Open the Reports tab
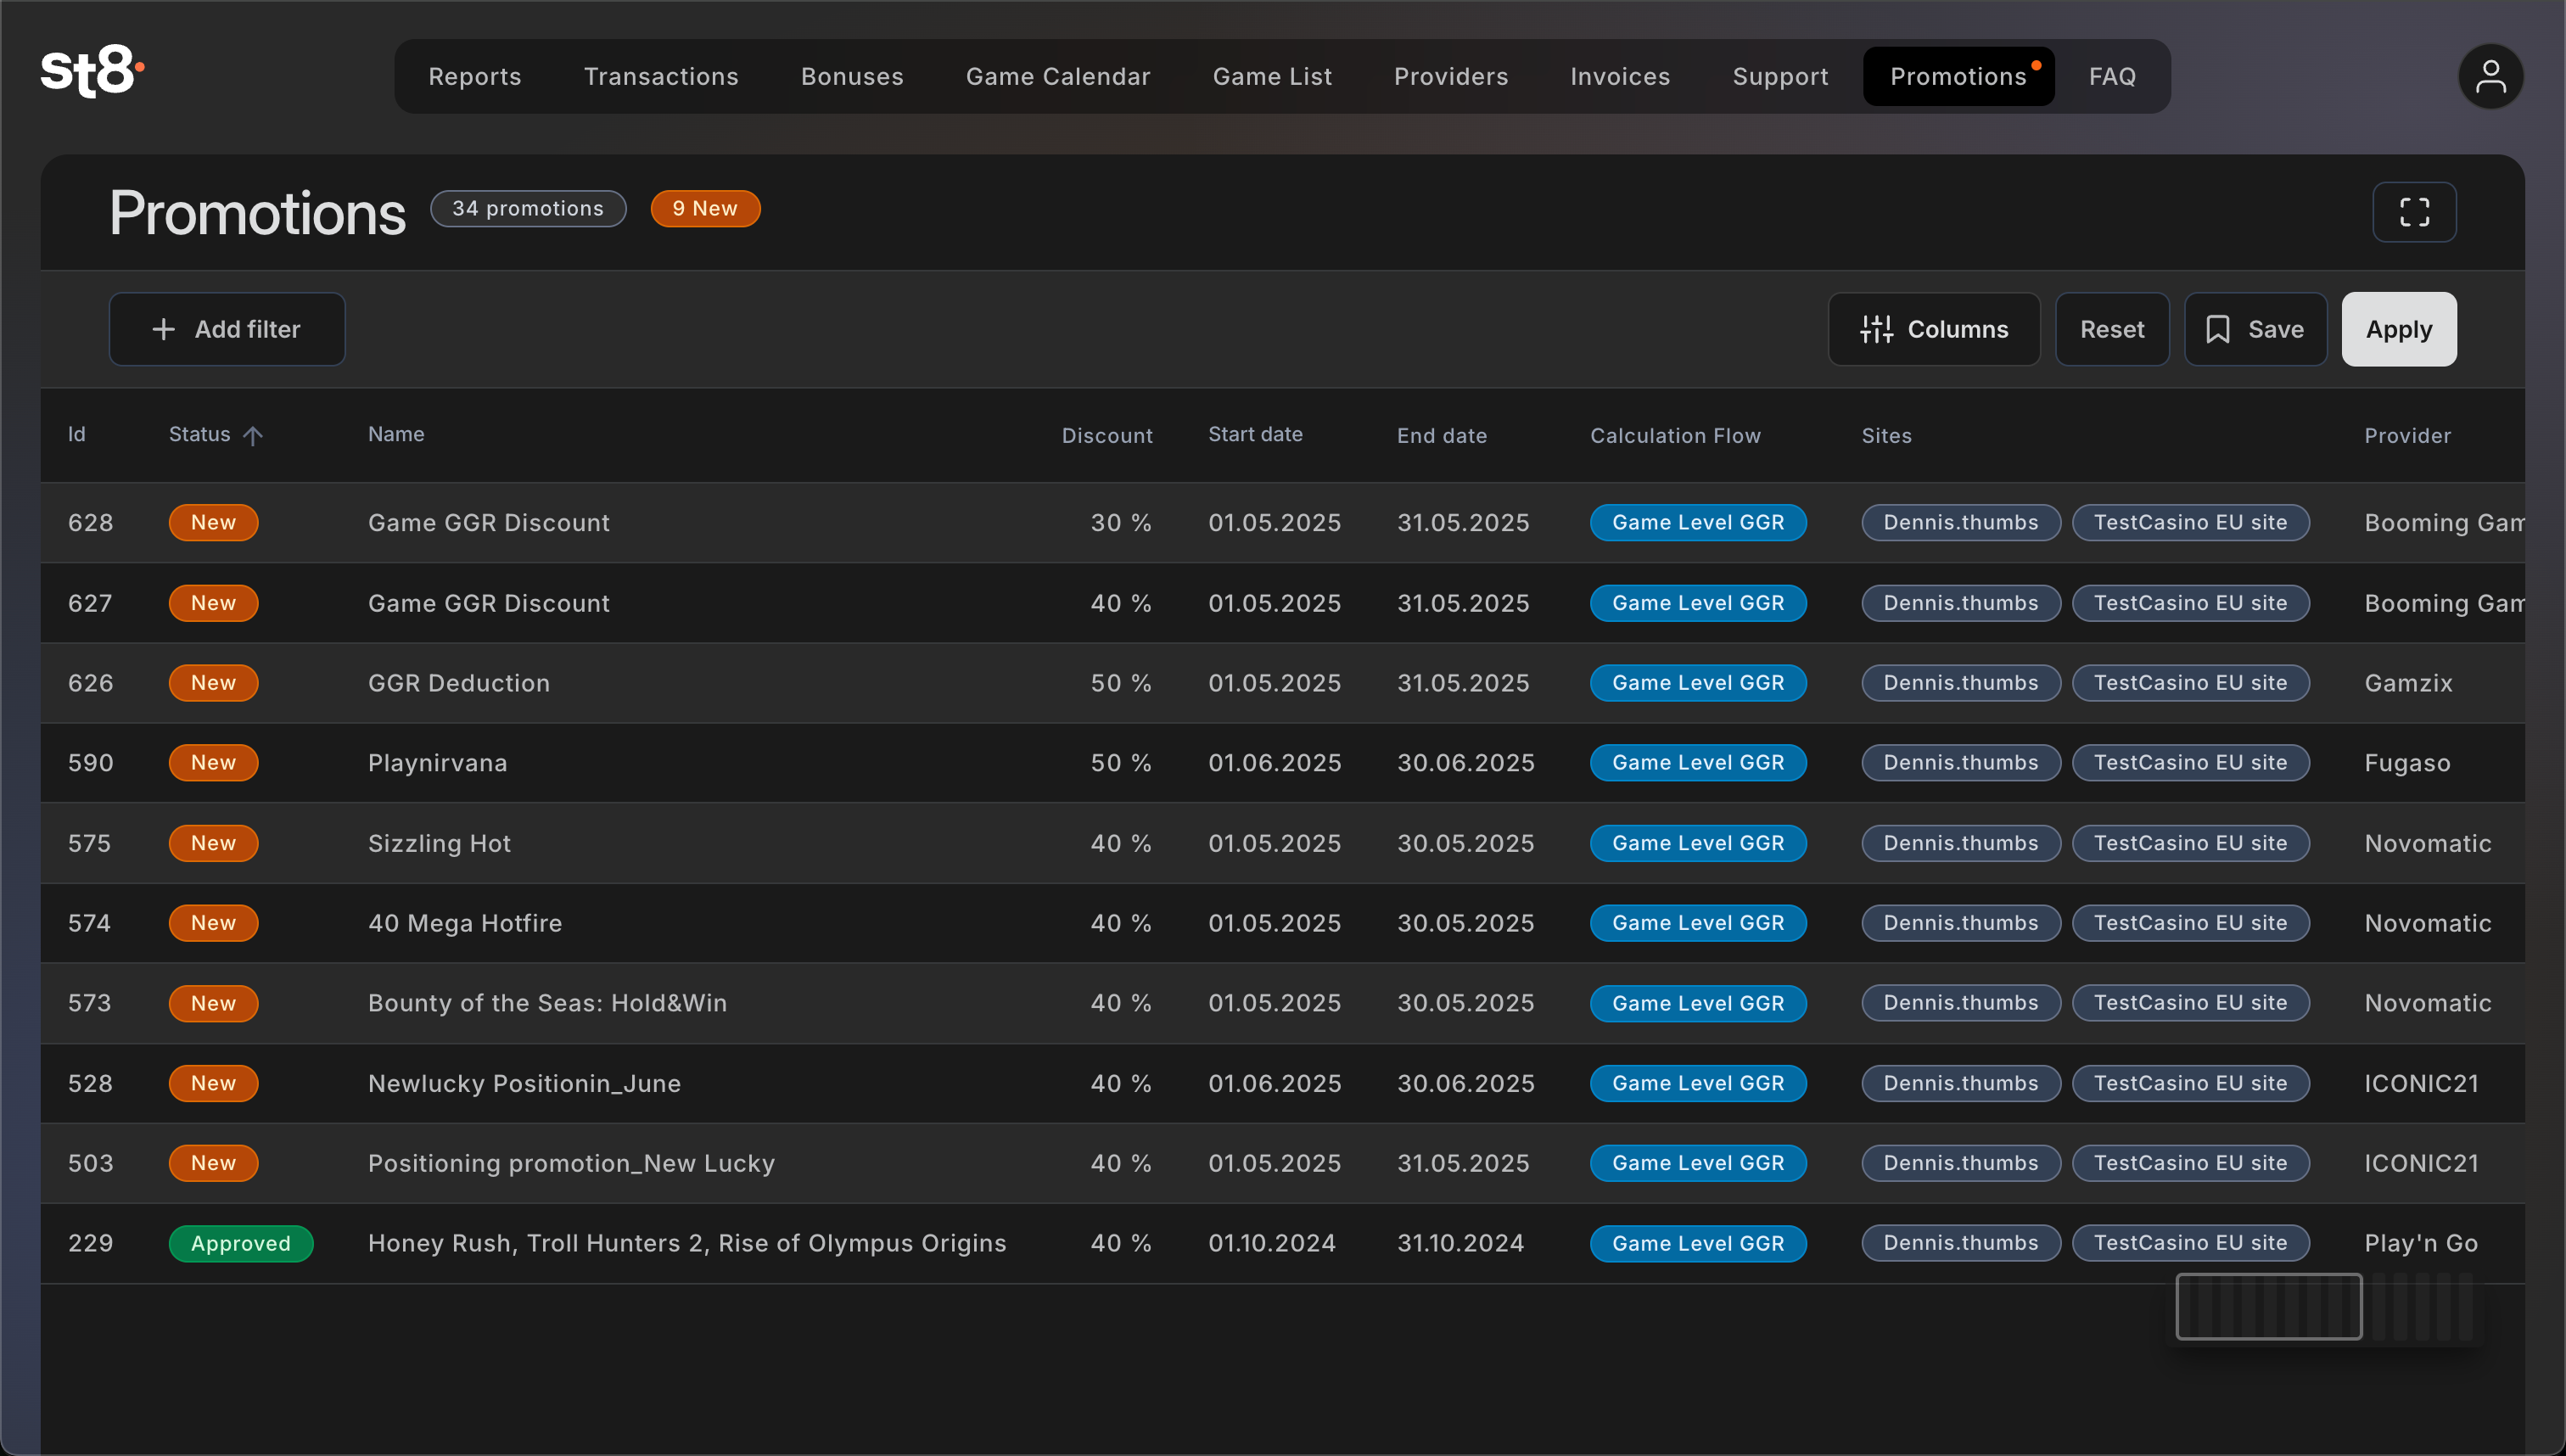Viewport: 2566px width, 1456px height. [x=475, y=76]
